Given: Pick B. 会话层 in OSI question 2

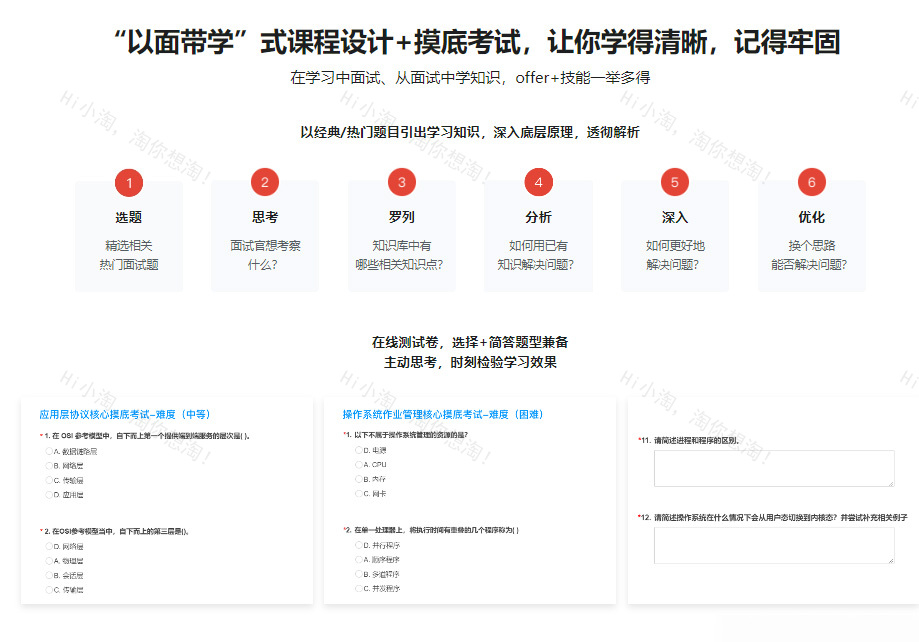Looking at the screenshot, I should (49, 575).
